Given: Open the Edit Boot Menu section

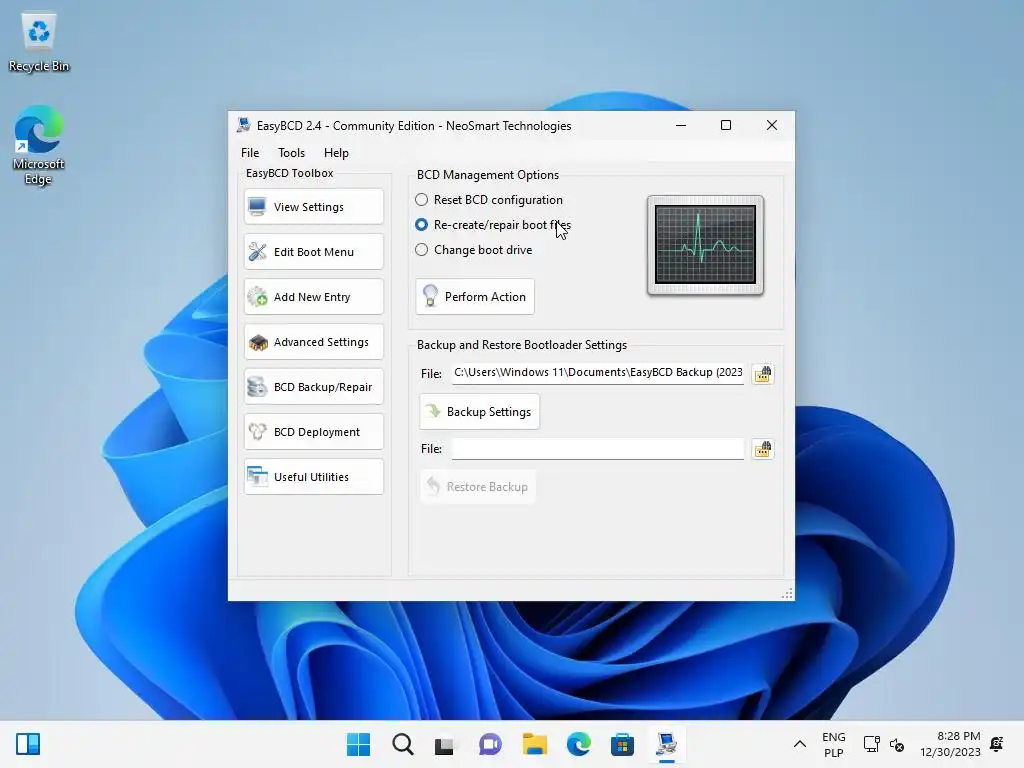Looking at the screenshot, I should [313, 252].
